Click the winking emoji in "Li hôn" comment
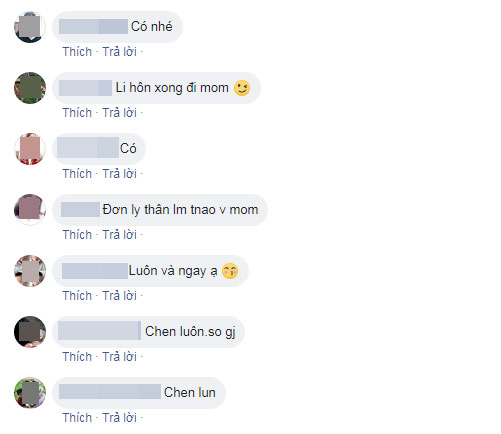The width and height of the screenshot is (501, 434). pyautogui.click(x=242, y=88)
